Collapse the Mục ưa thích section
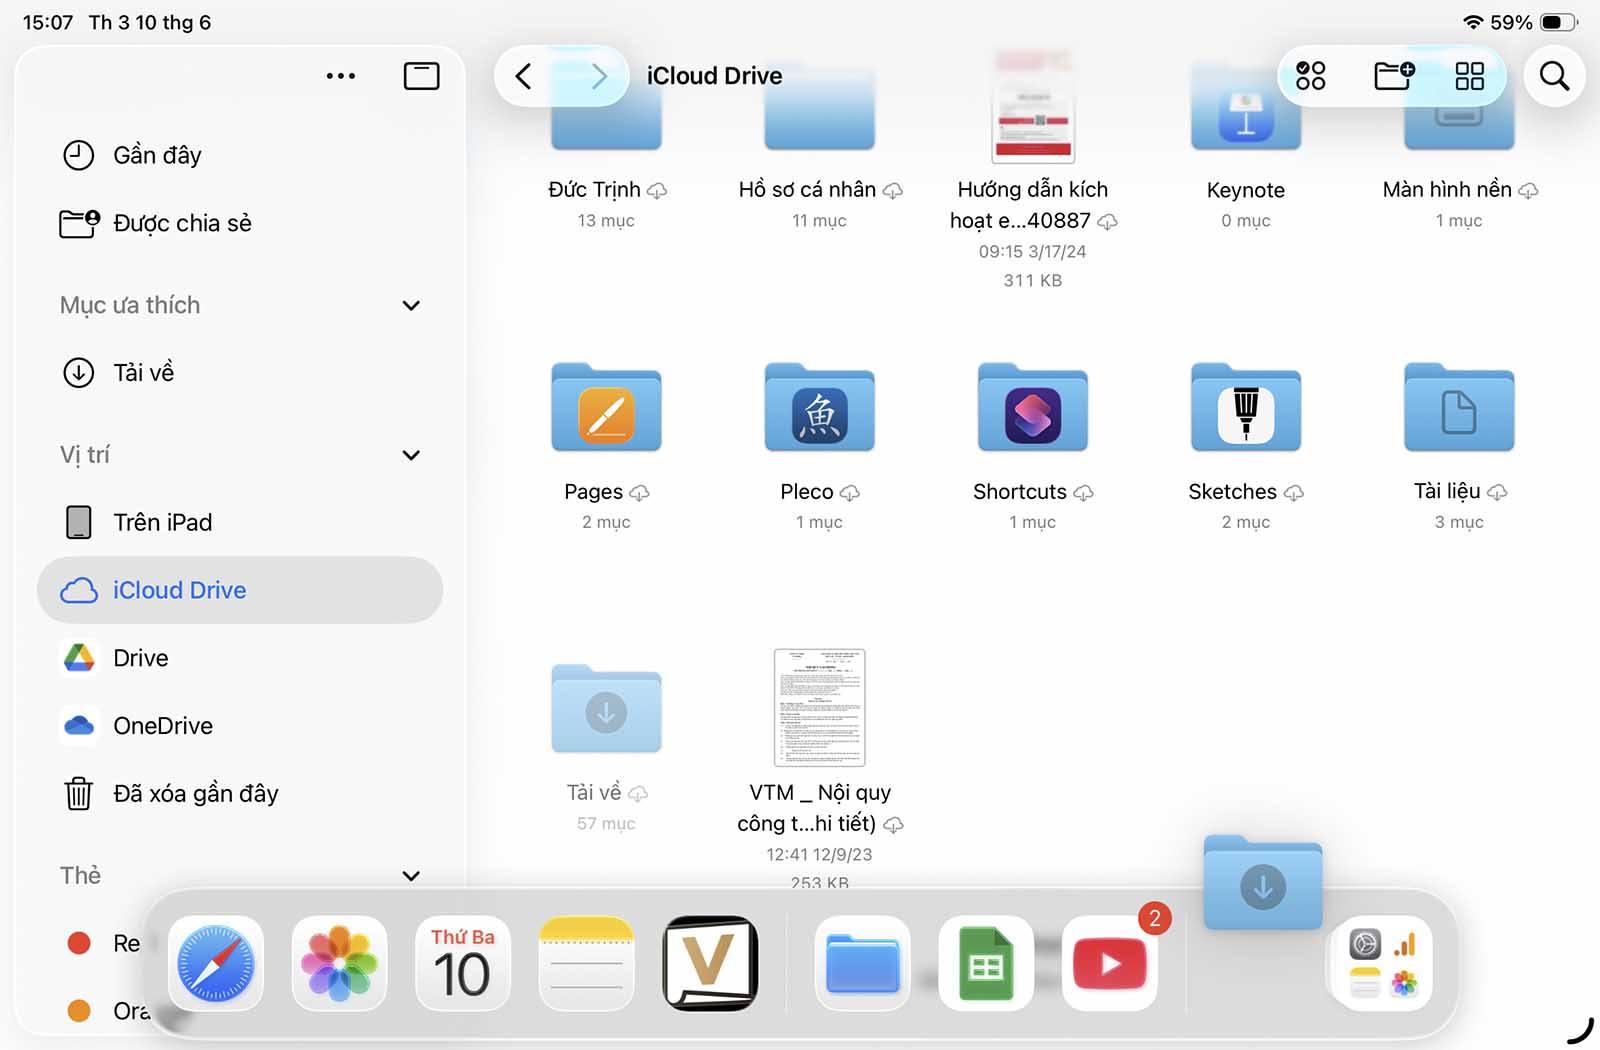 (410, 306)
